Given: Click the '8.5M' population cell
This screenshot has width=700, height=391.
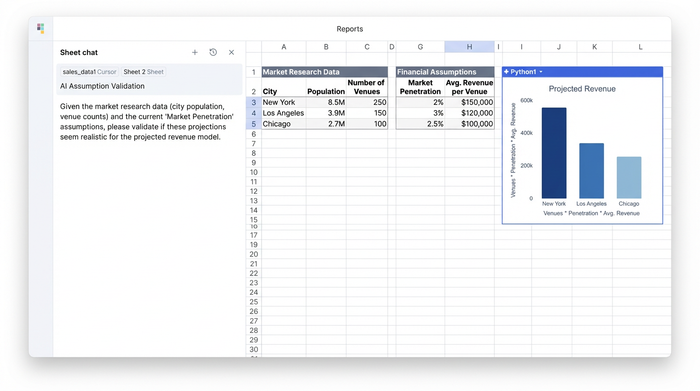Looking at the screenshot, I should point(326,102).
